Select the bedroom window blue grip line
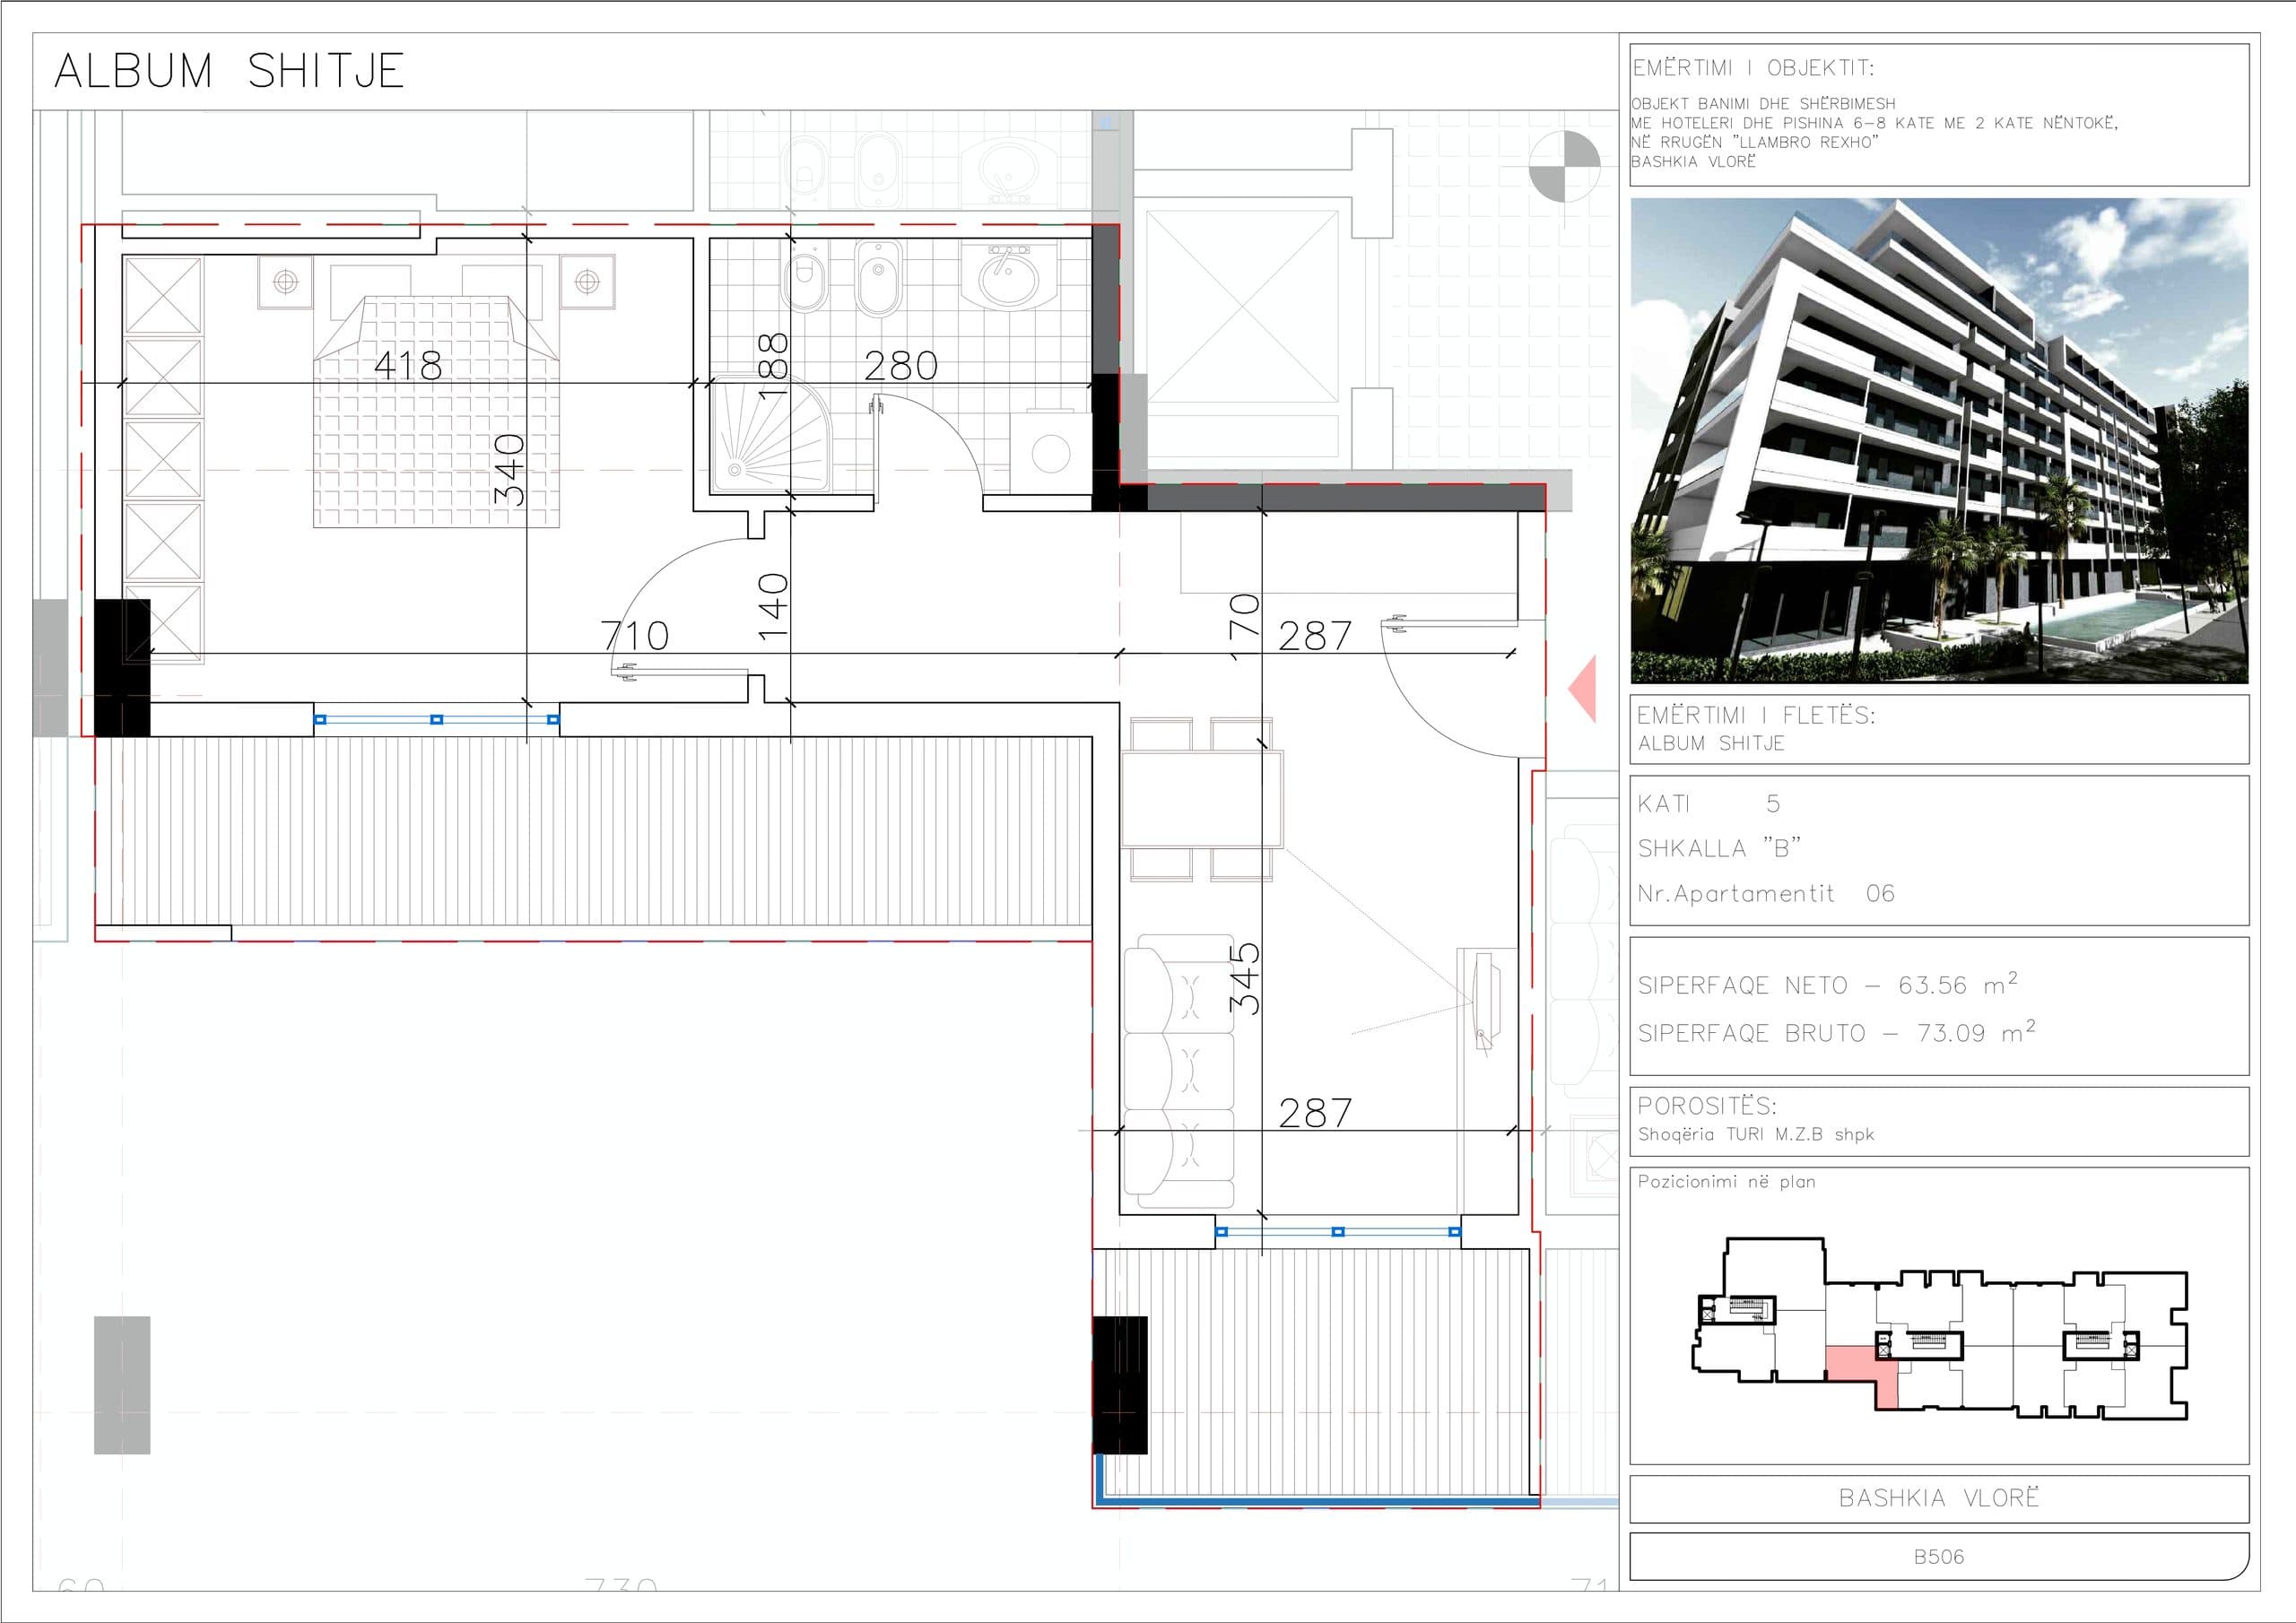 (x=437, y=719)
